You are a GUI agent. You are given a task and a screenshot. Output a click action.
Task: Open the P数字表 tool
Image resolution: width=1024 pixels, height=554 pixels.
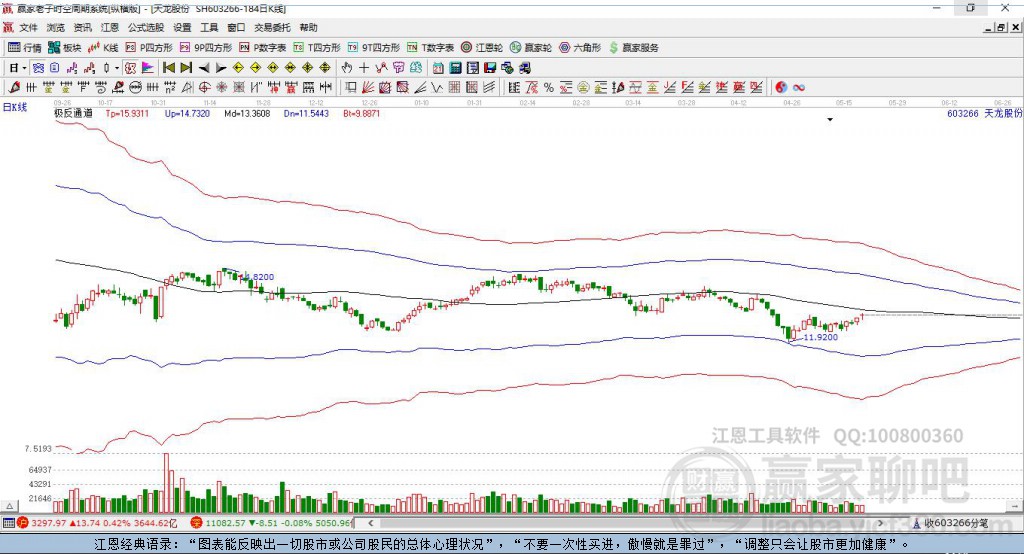pos(263,48)
